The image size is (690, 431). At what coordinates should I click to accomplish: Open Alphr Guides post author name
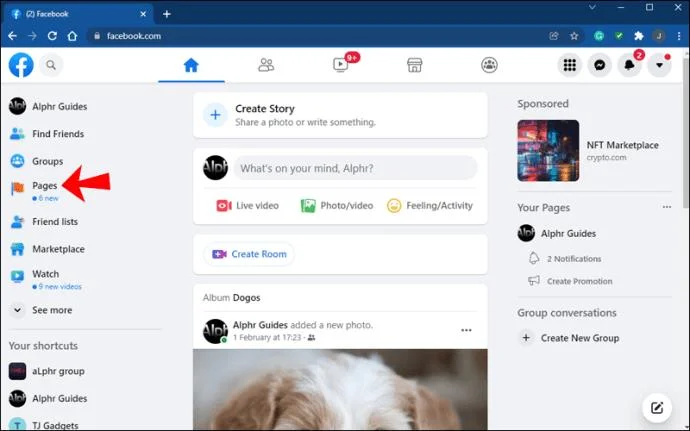pyautogui.click(x=260, y=325)
